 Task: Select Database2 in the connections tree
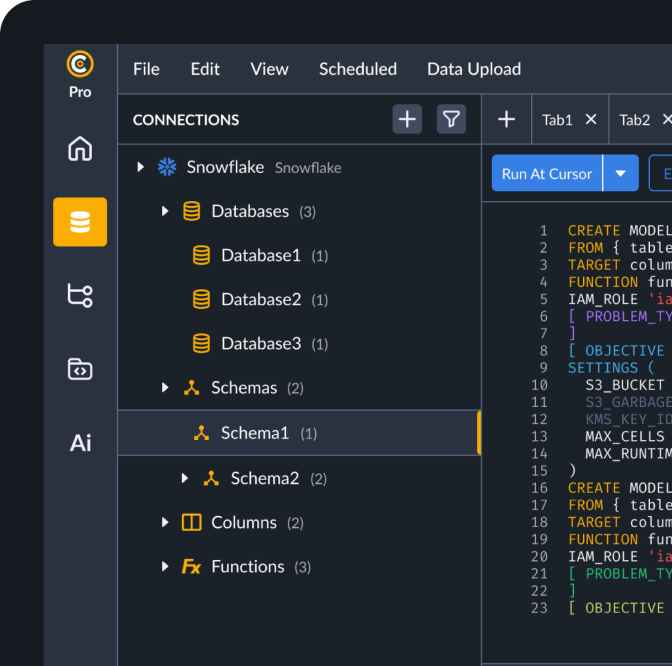[260, 299]
